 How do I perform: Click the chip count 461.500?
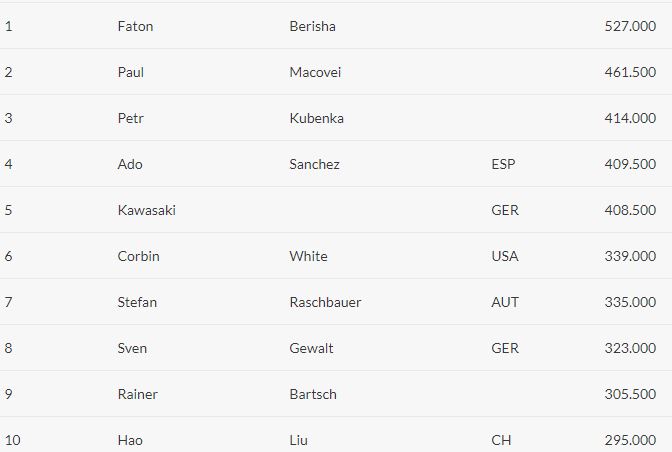pos(630,72)
